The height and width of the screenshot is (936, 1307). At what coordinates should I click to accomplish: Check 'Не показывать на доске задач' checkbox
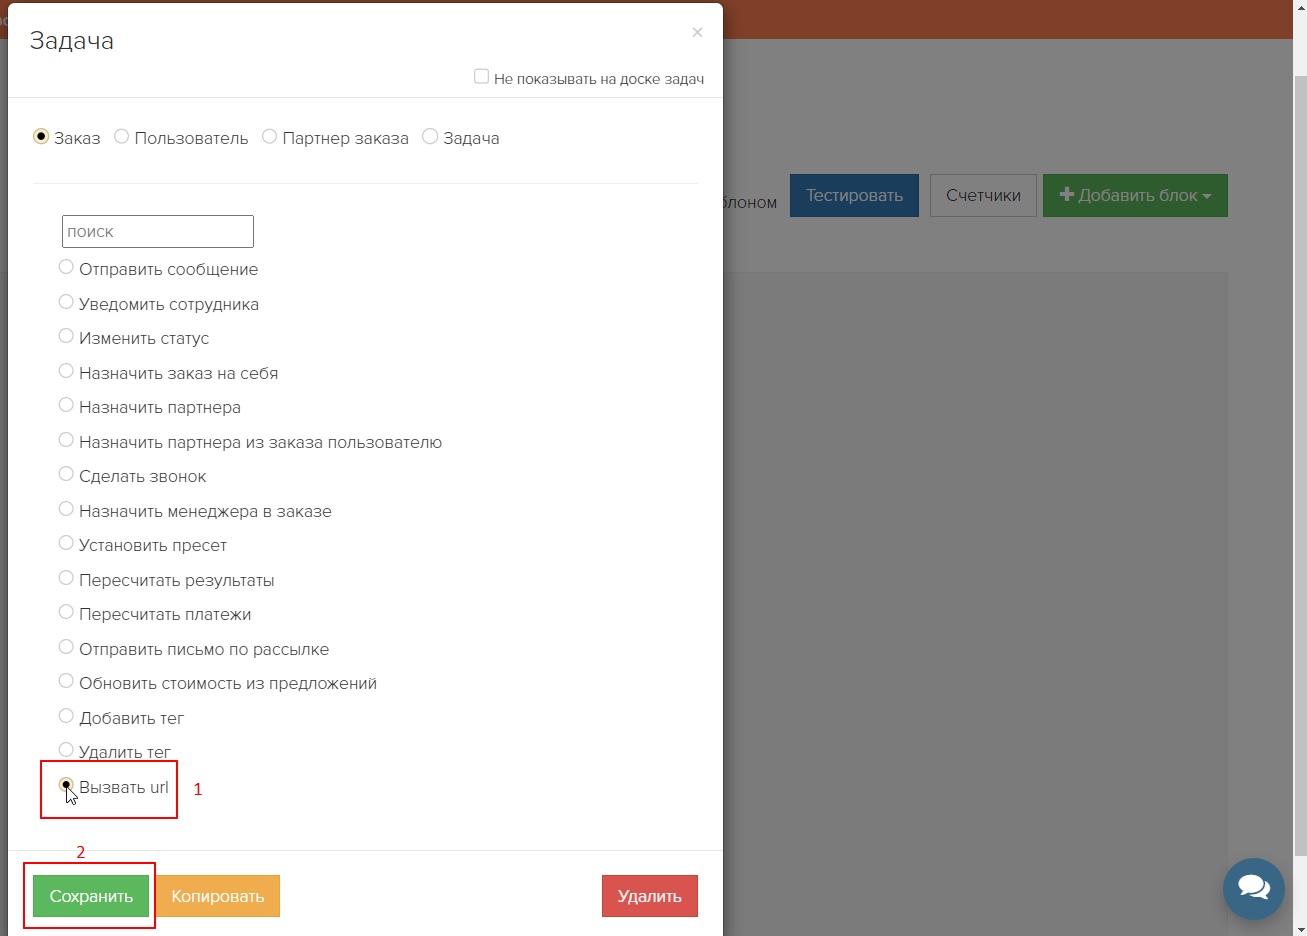481,77
